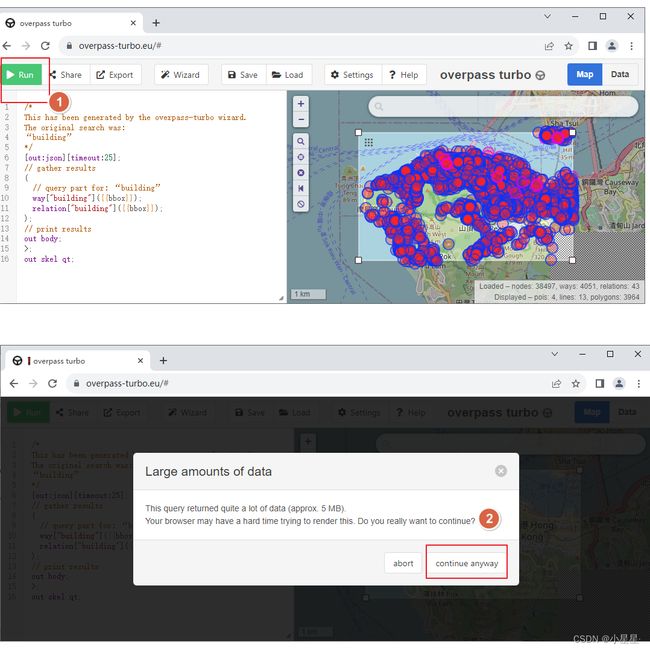Viewport: 650px width, 650px height.
Task: Open new tab in upper browser window
Action: pos(156,23)
